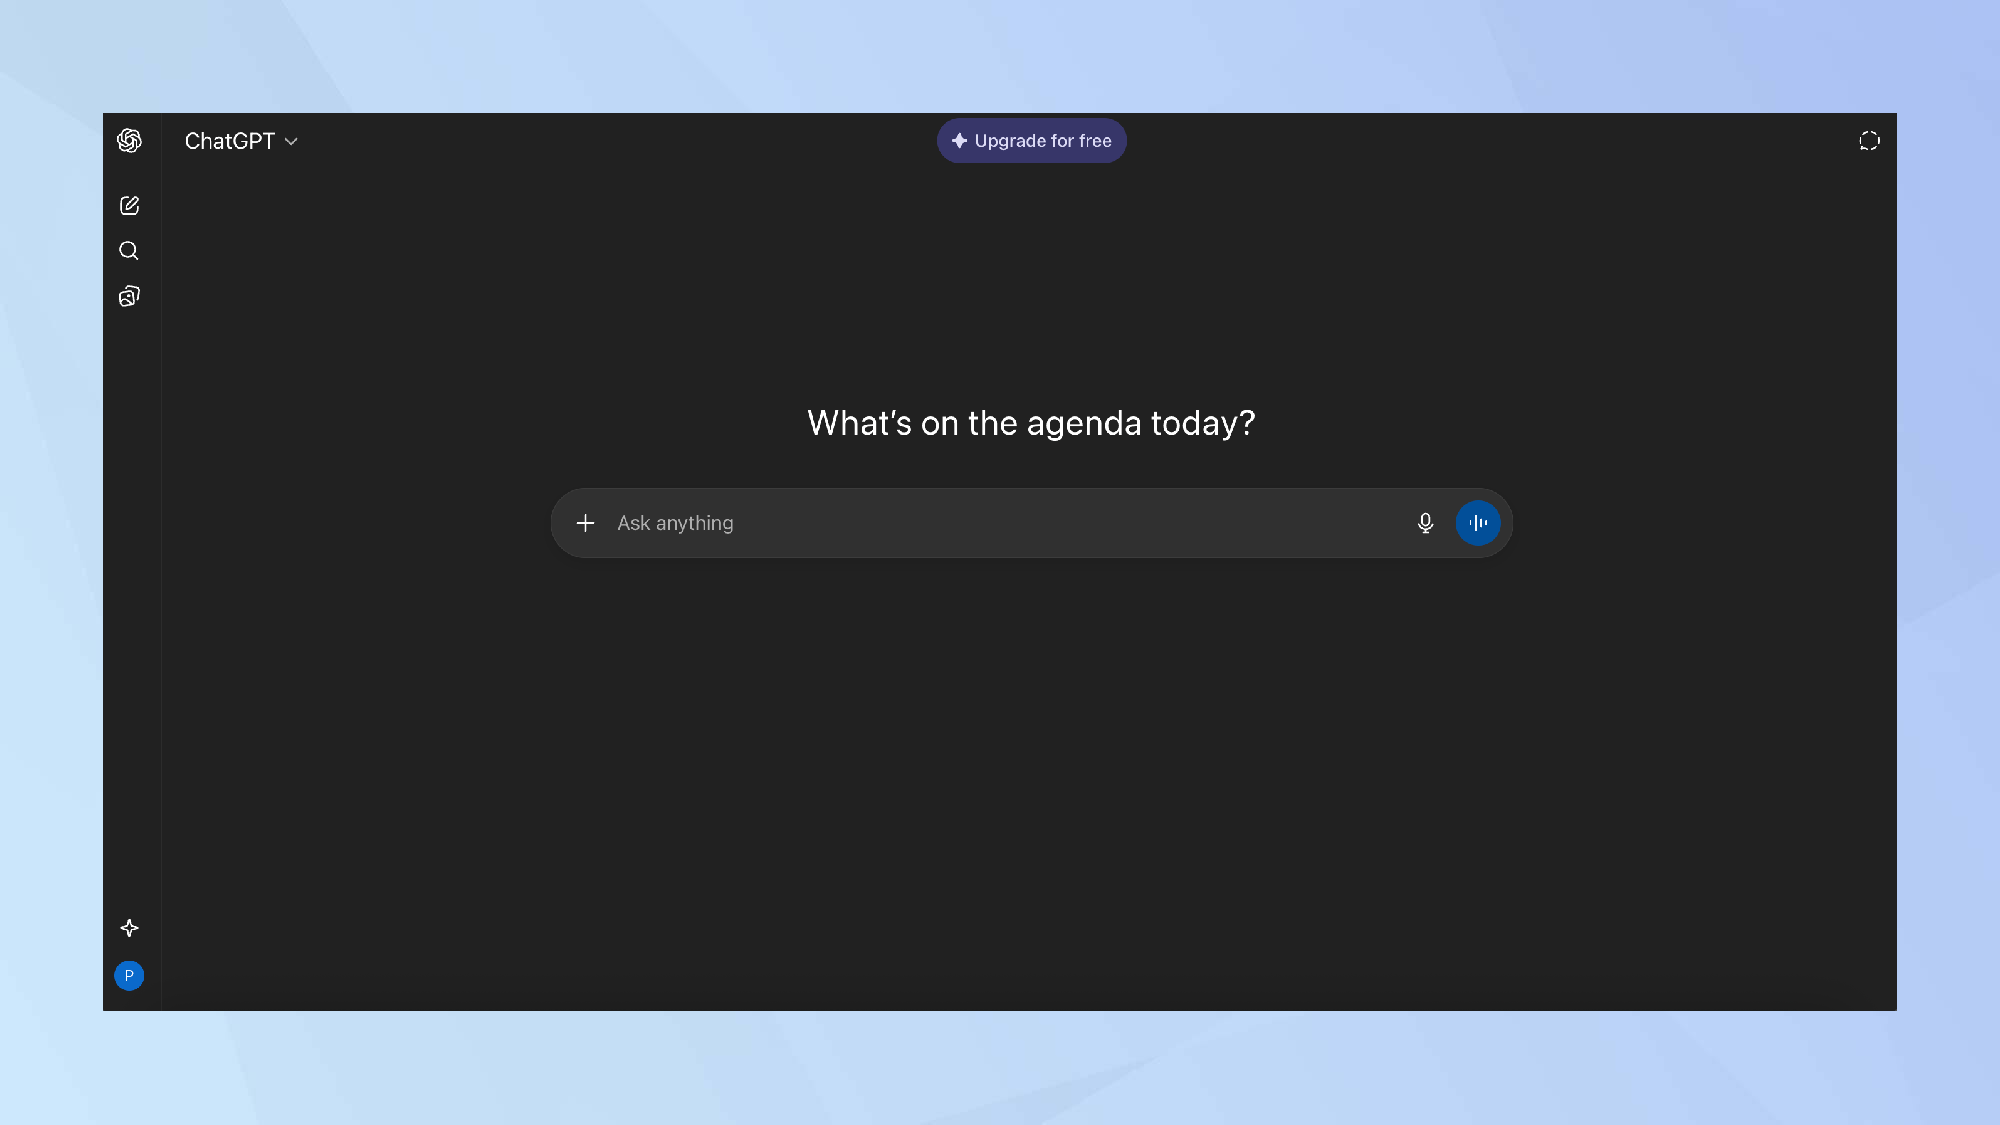Open the profile menu via the P avatar
Screen dimensions: 2000x1125
[x=129, y=976]
